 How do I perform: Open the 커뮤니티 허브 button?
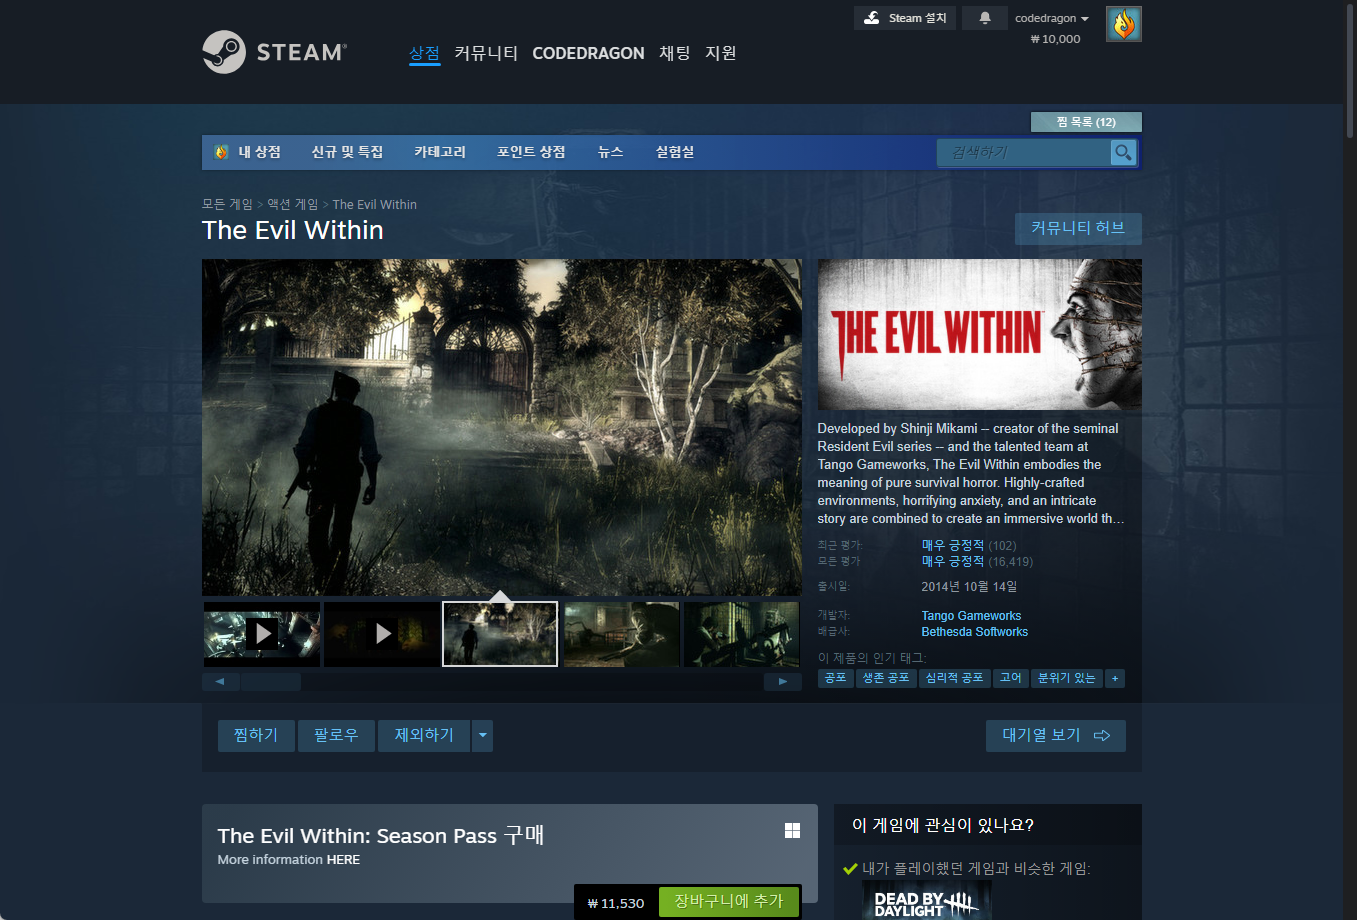1078,228
